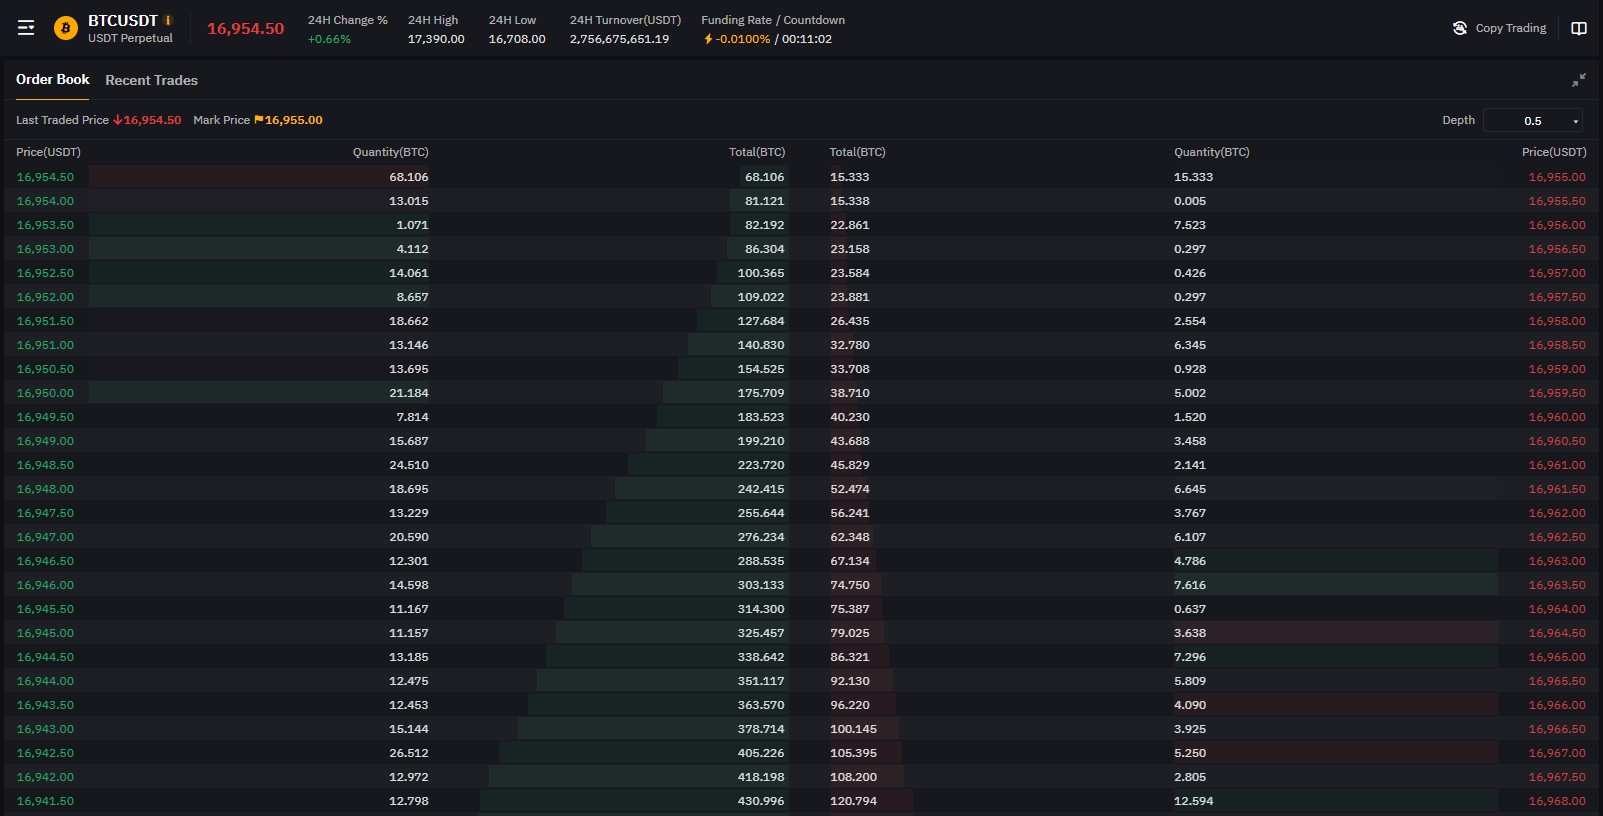Select bid price 16,947.00
This screenshot has width=1603, height=816.
pyautogui.click(x=45, y=537)
